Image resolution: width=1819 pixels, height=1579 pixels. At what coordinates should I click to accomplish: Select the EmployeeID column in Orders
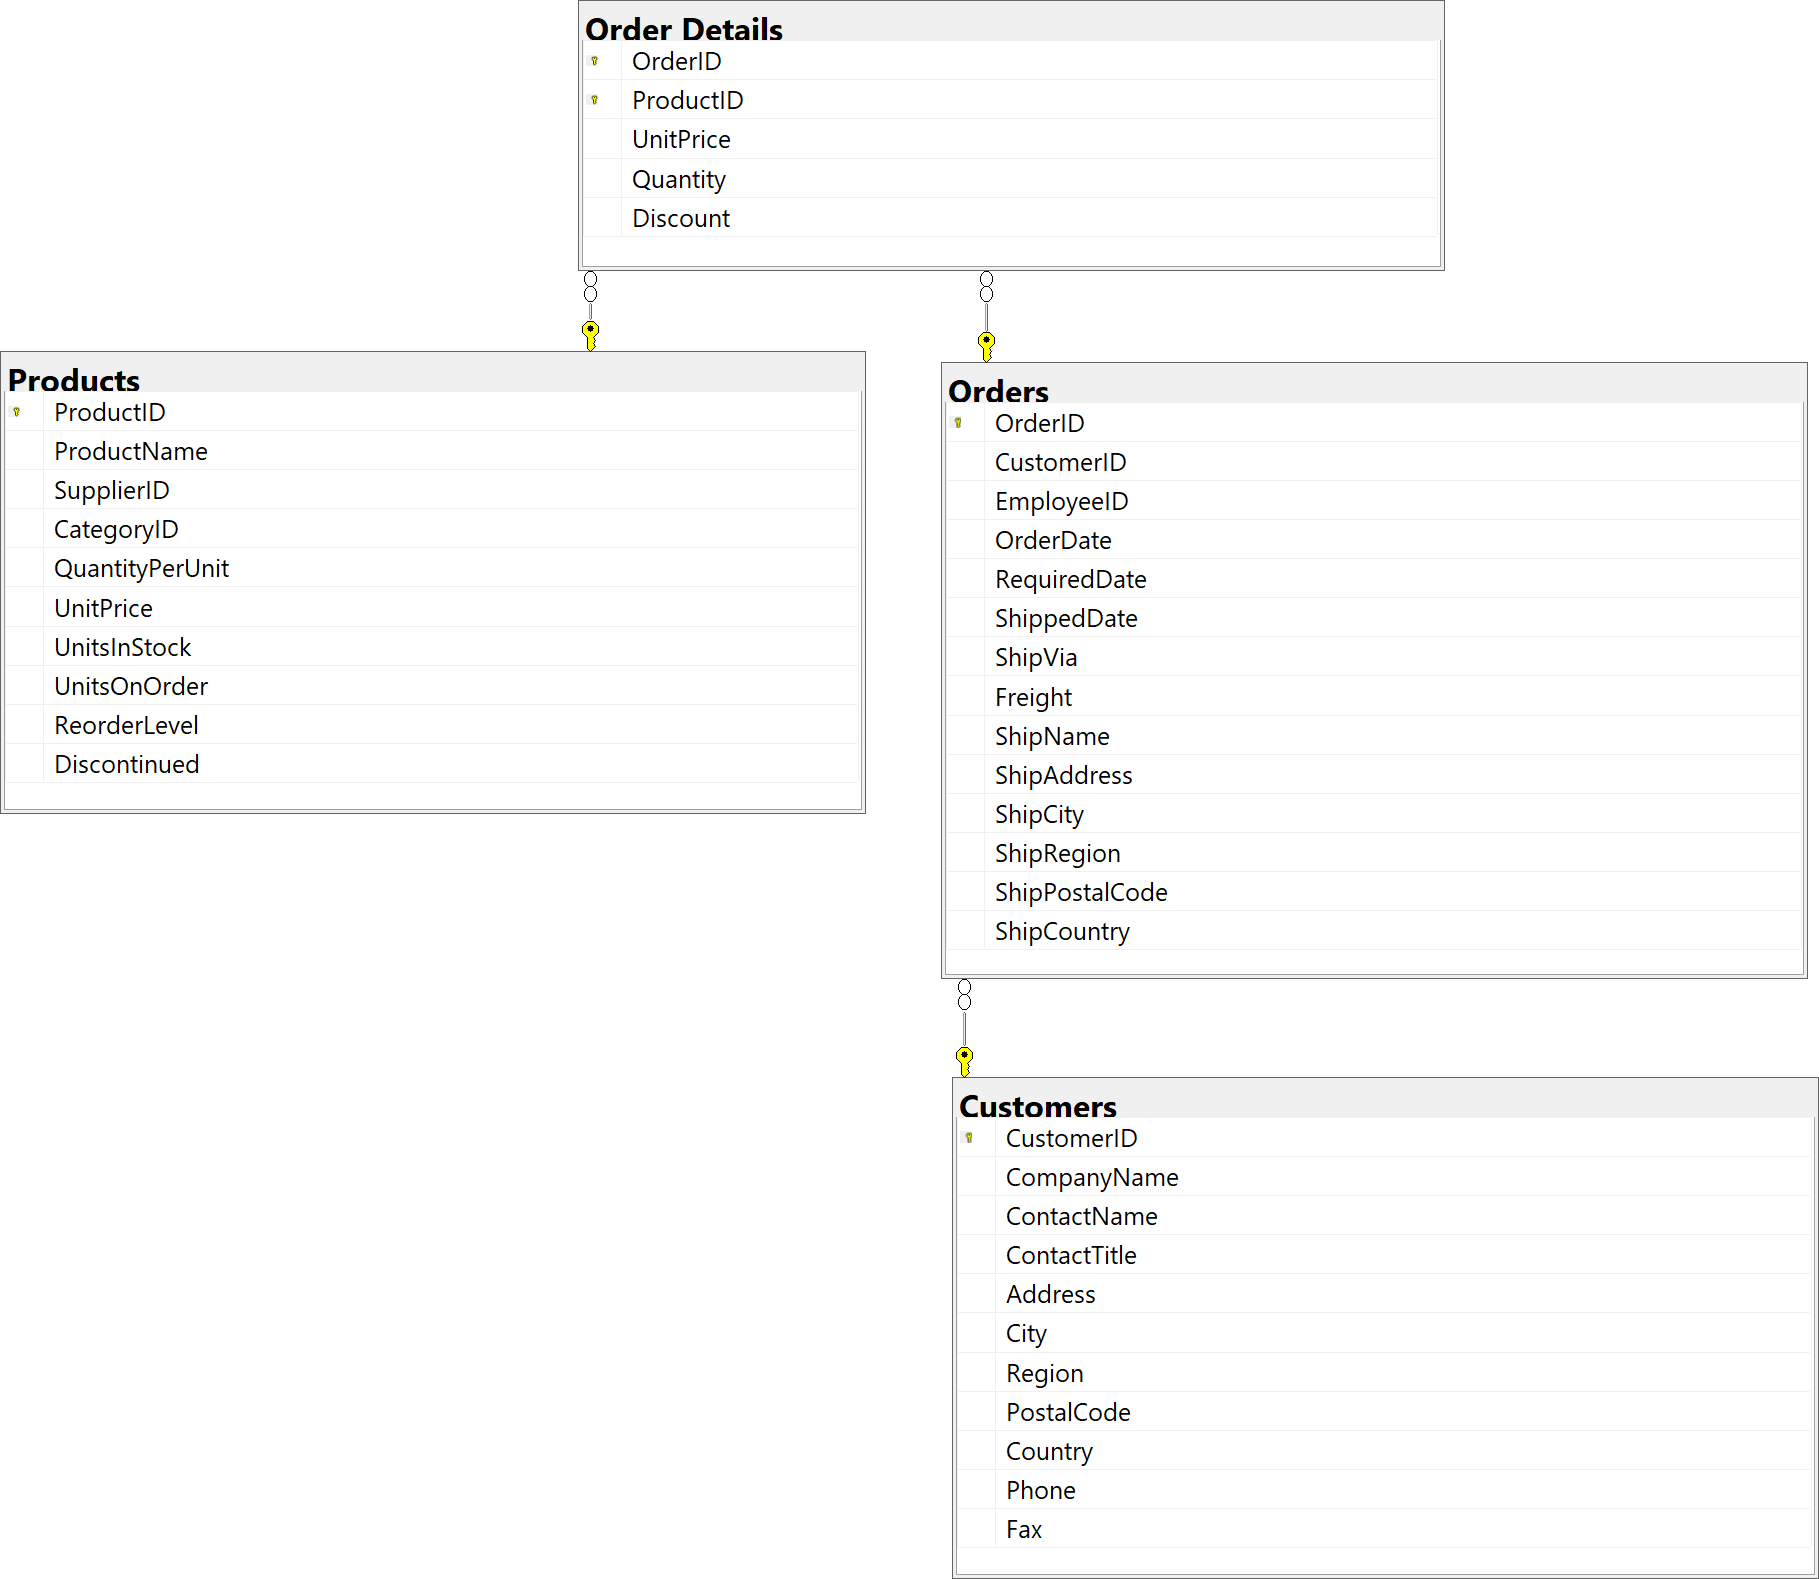(1061, 501)
